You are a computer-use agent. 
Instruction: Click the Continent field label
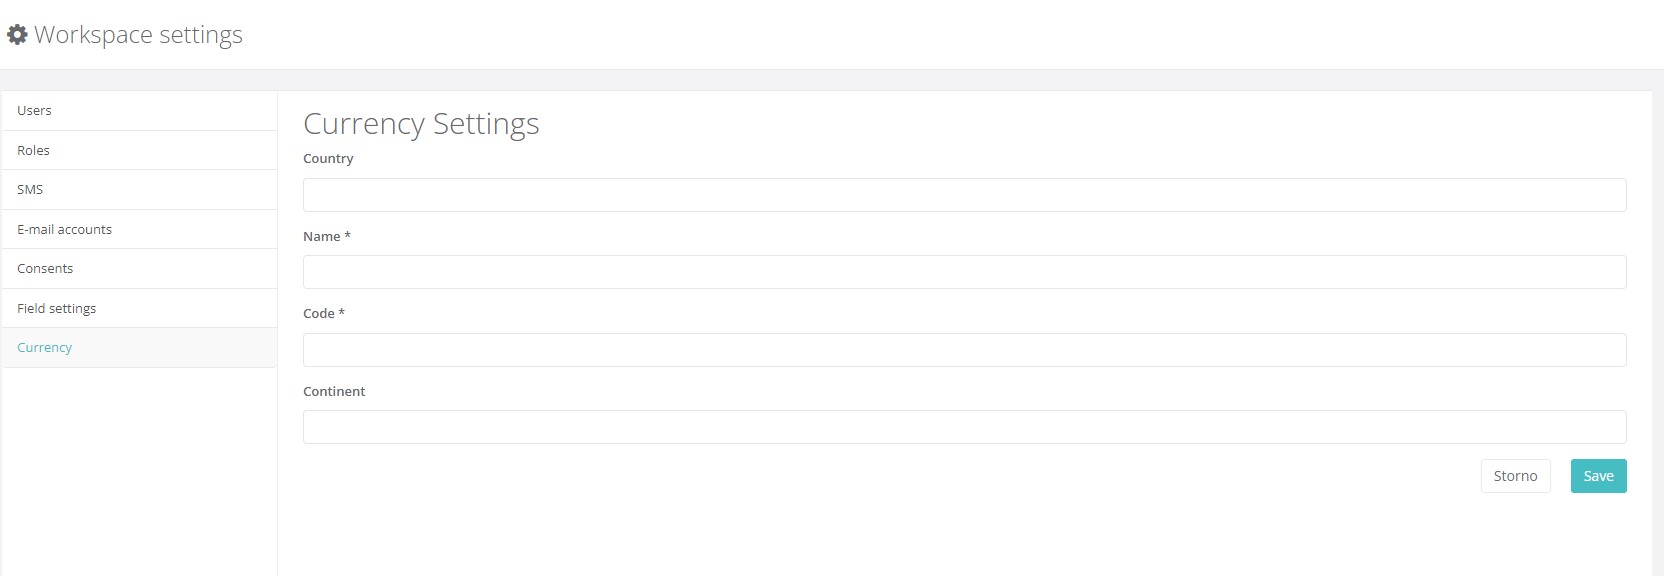[334, 392]
